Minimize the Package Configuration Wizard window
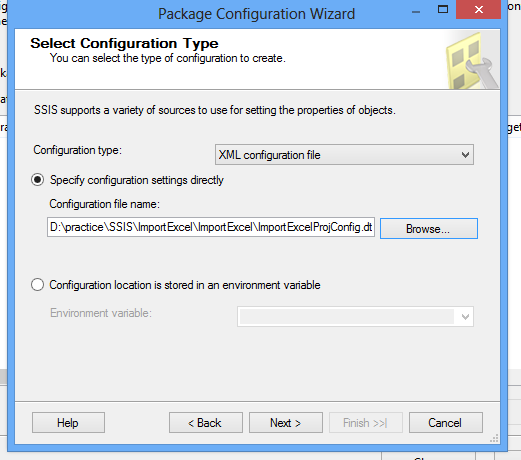This screenshot has width=521, height=460. click(416, 10)
